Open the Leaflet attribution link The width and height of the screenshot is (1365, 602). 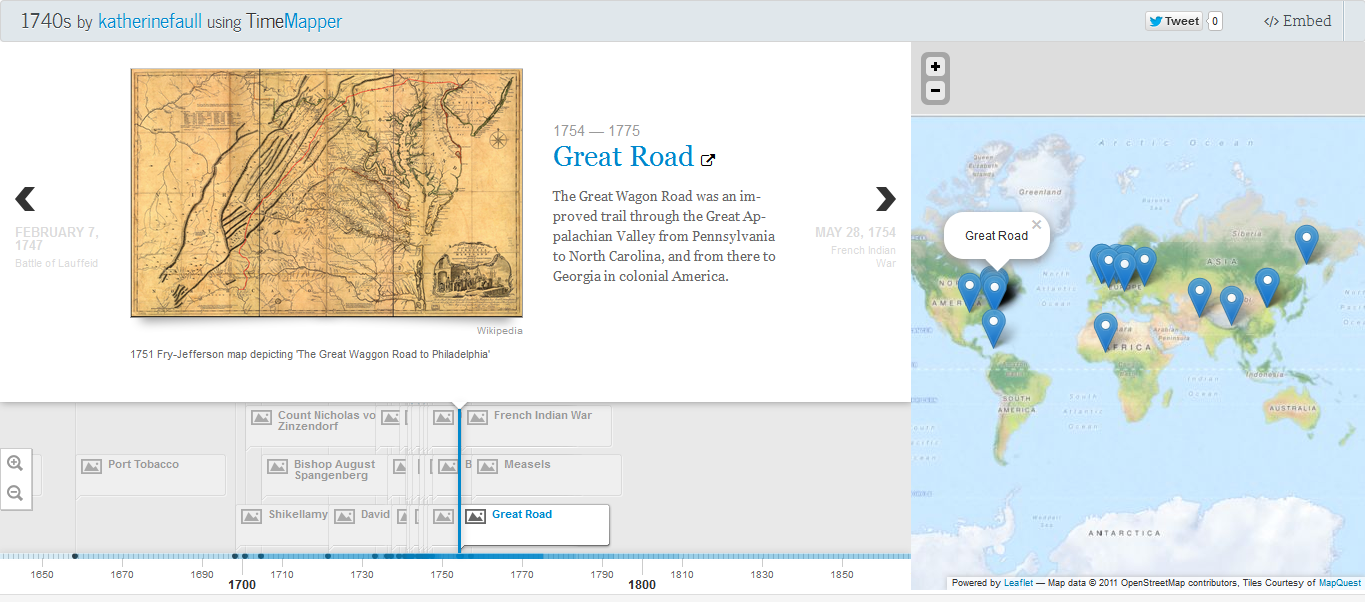[x=1018, y=583]
